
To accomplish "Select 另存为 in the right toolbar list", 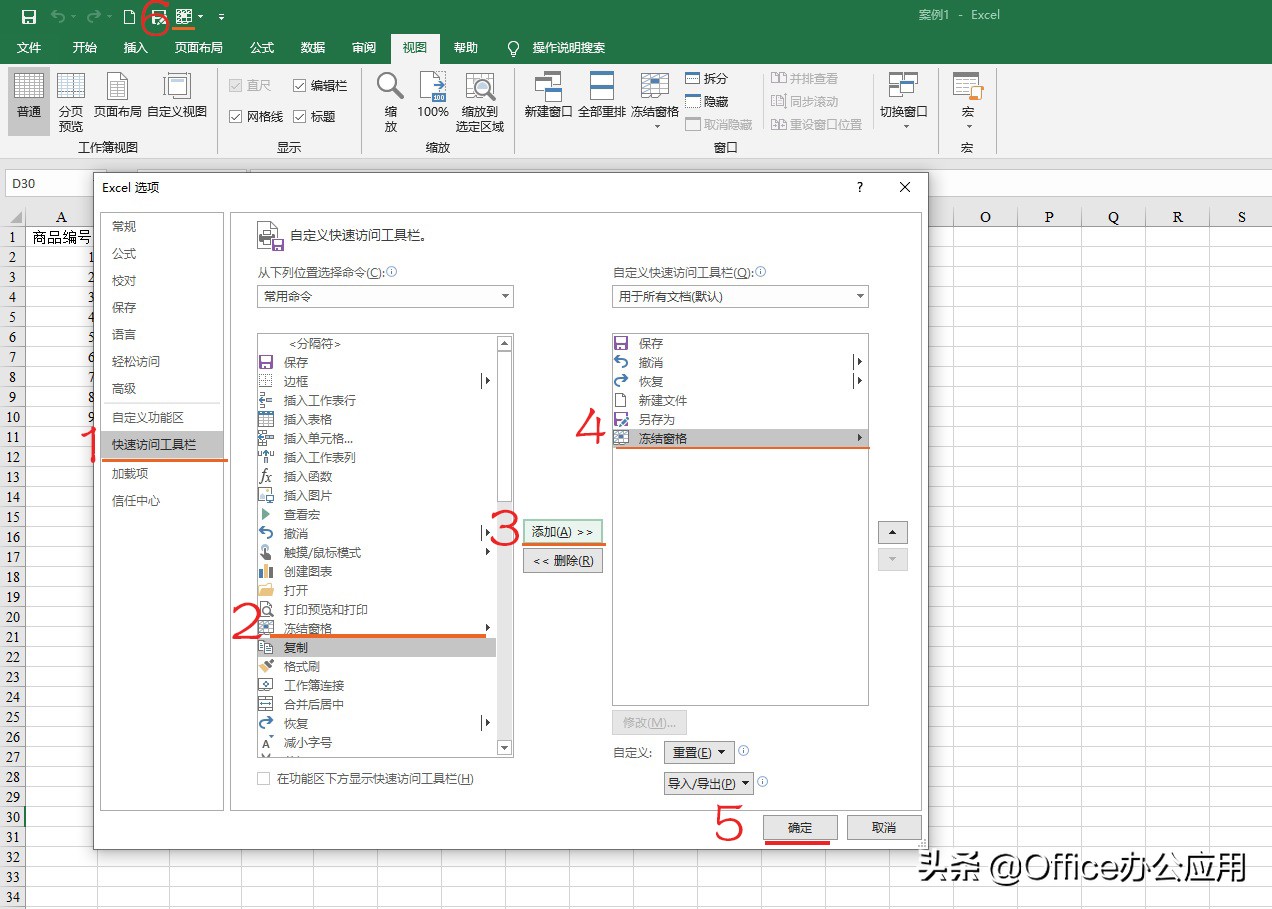I will (x=739, y=419).
